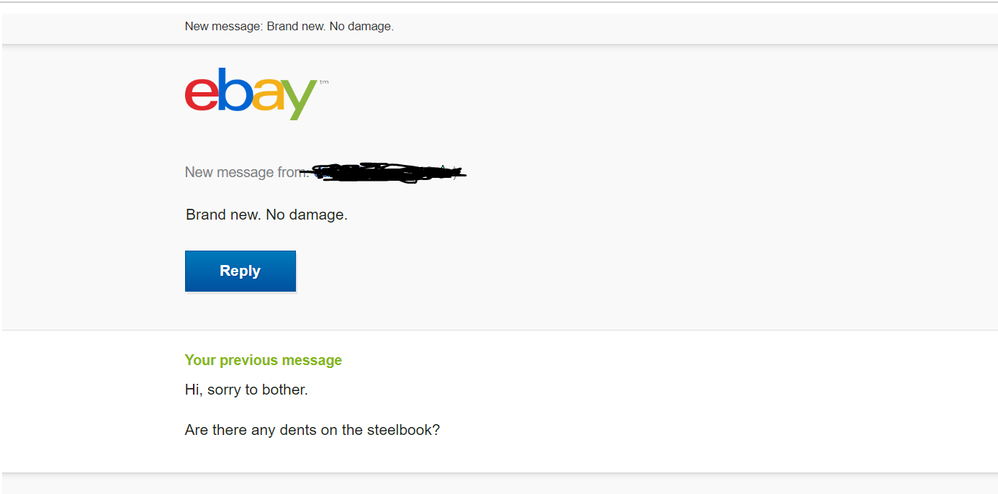Image resolution: width=998 pixels, height=494 pixels.
Task: Click the yellow letter a in logo
Action: click(x=267, y=95)
